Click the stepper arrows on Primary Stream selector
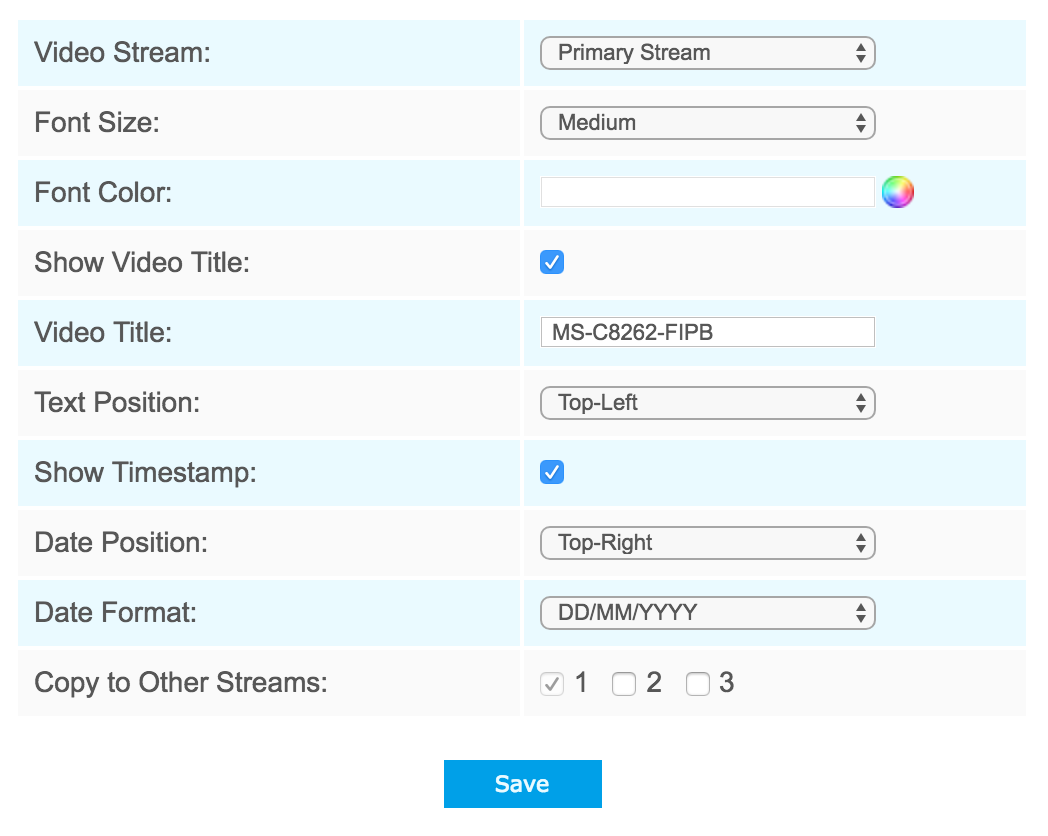Image resolution: width=1048 pixels, height=836 pixels. (862, 52)
